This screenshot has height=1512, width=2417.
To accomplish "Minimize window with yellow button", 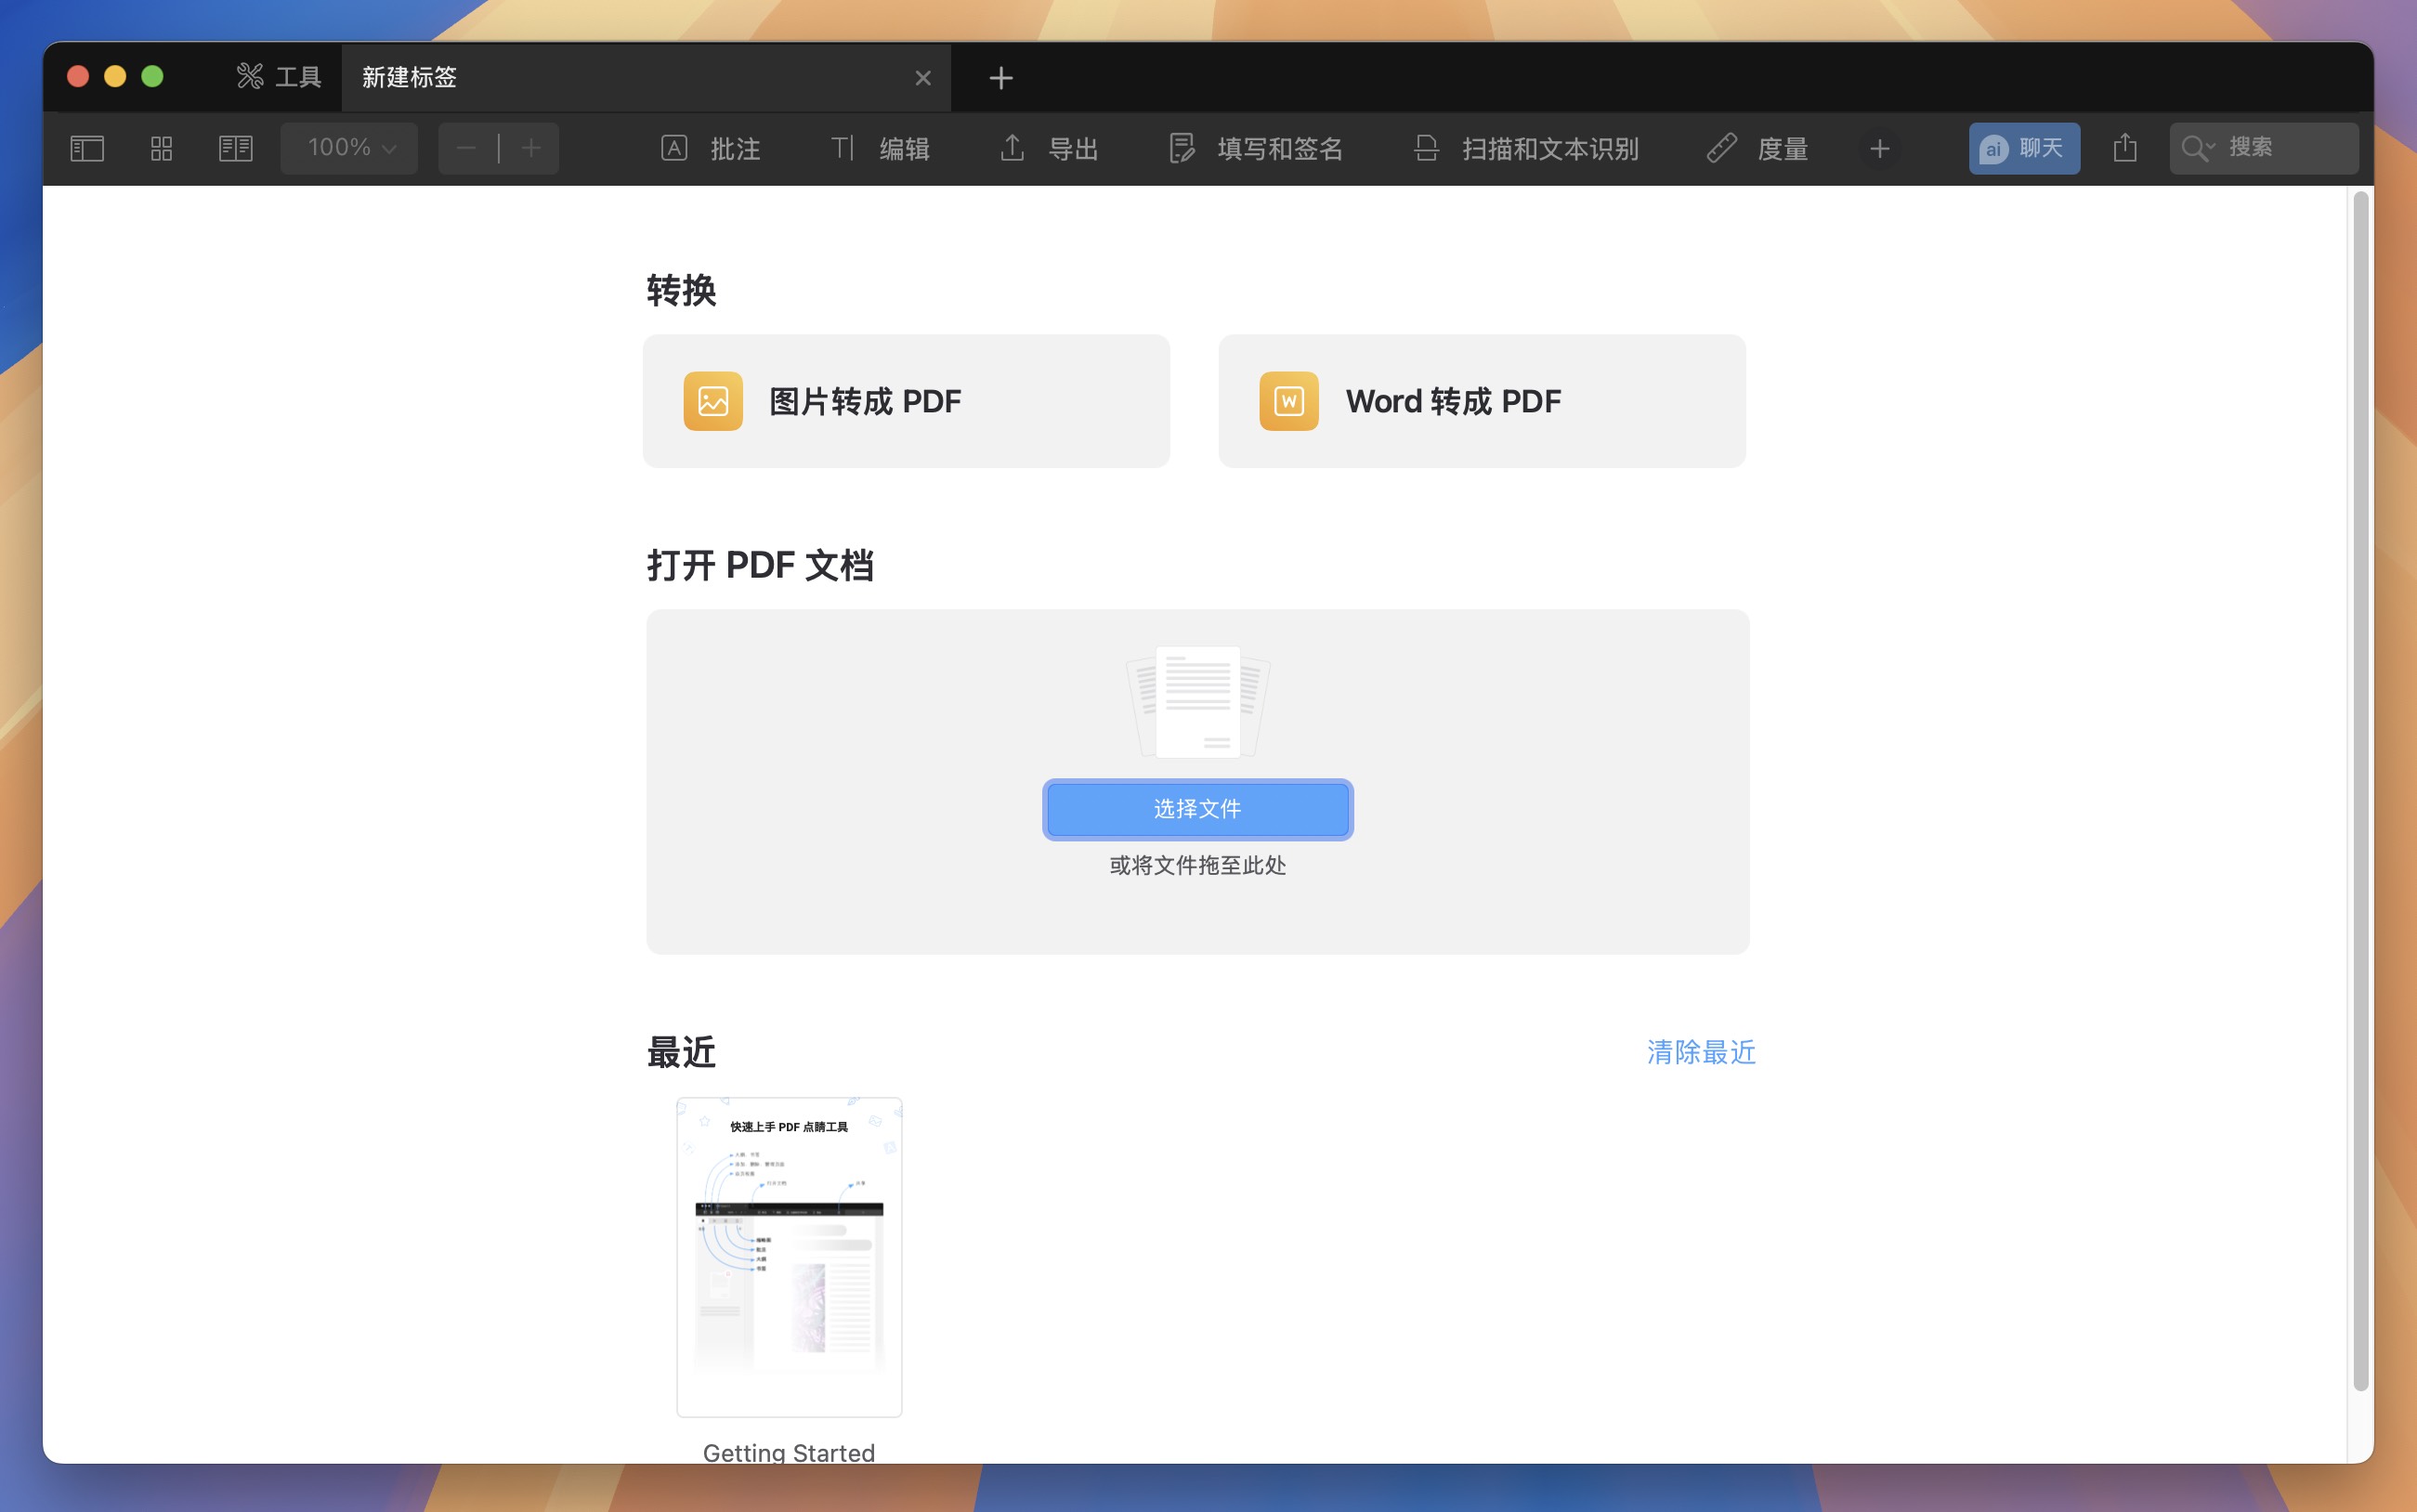I will tap(115, 77).
